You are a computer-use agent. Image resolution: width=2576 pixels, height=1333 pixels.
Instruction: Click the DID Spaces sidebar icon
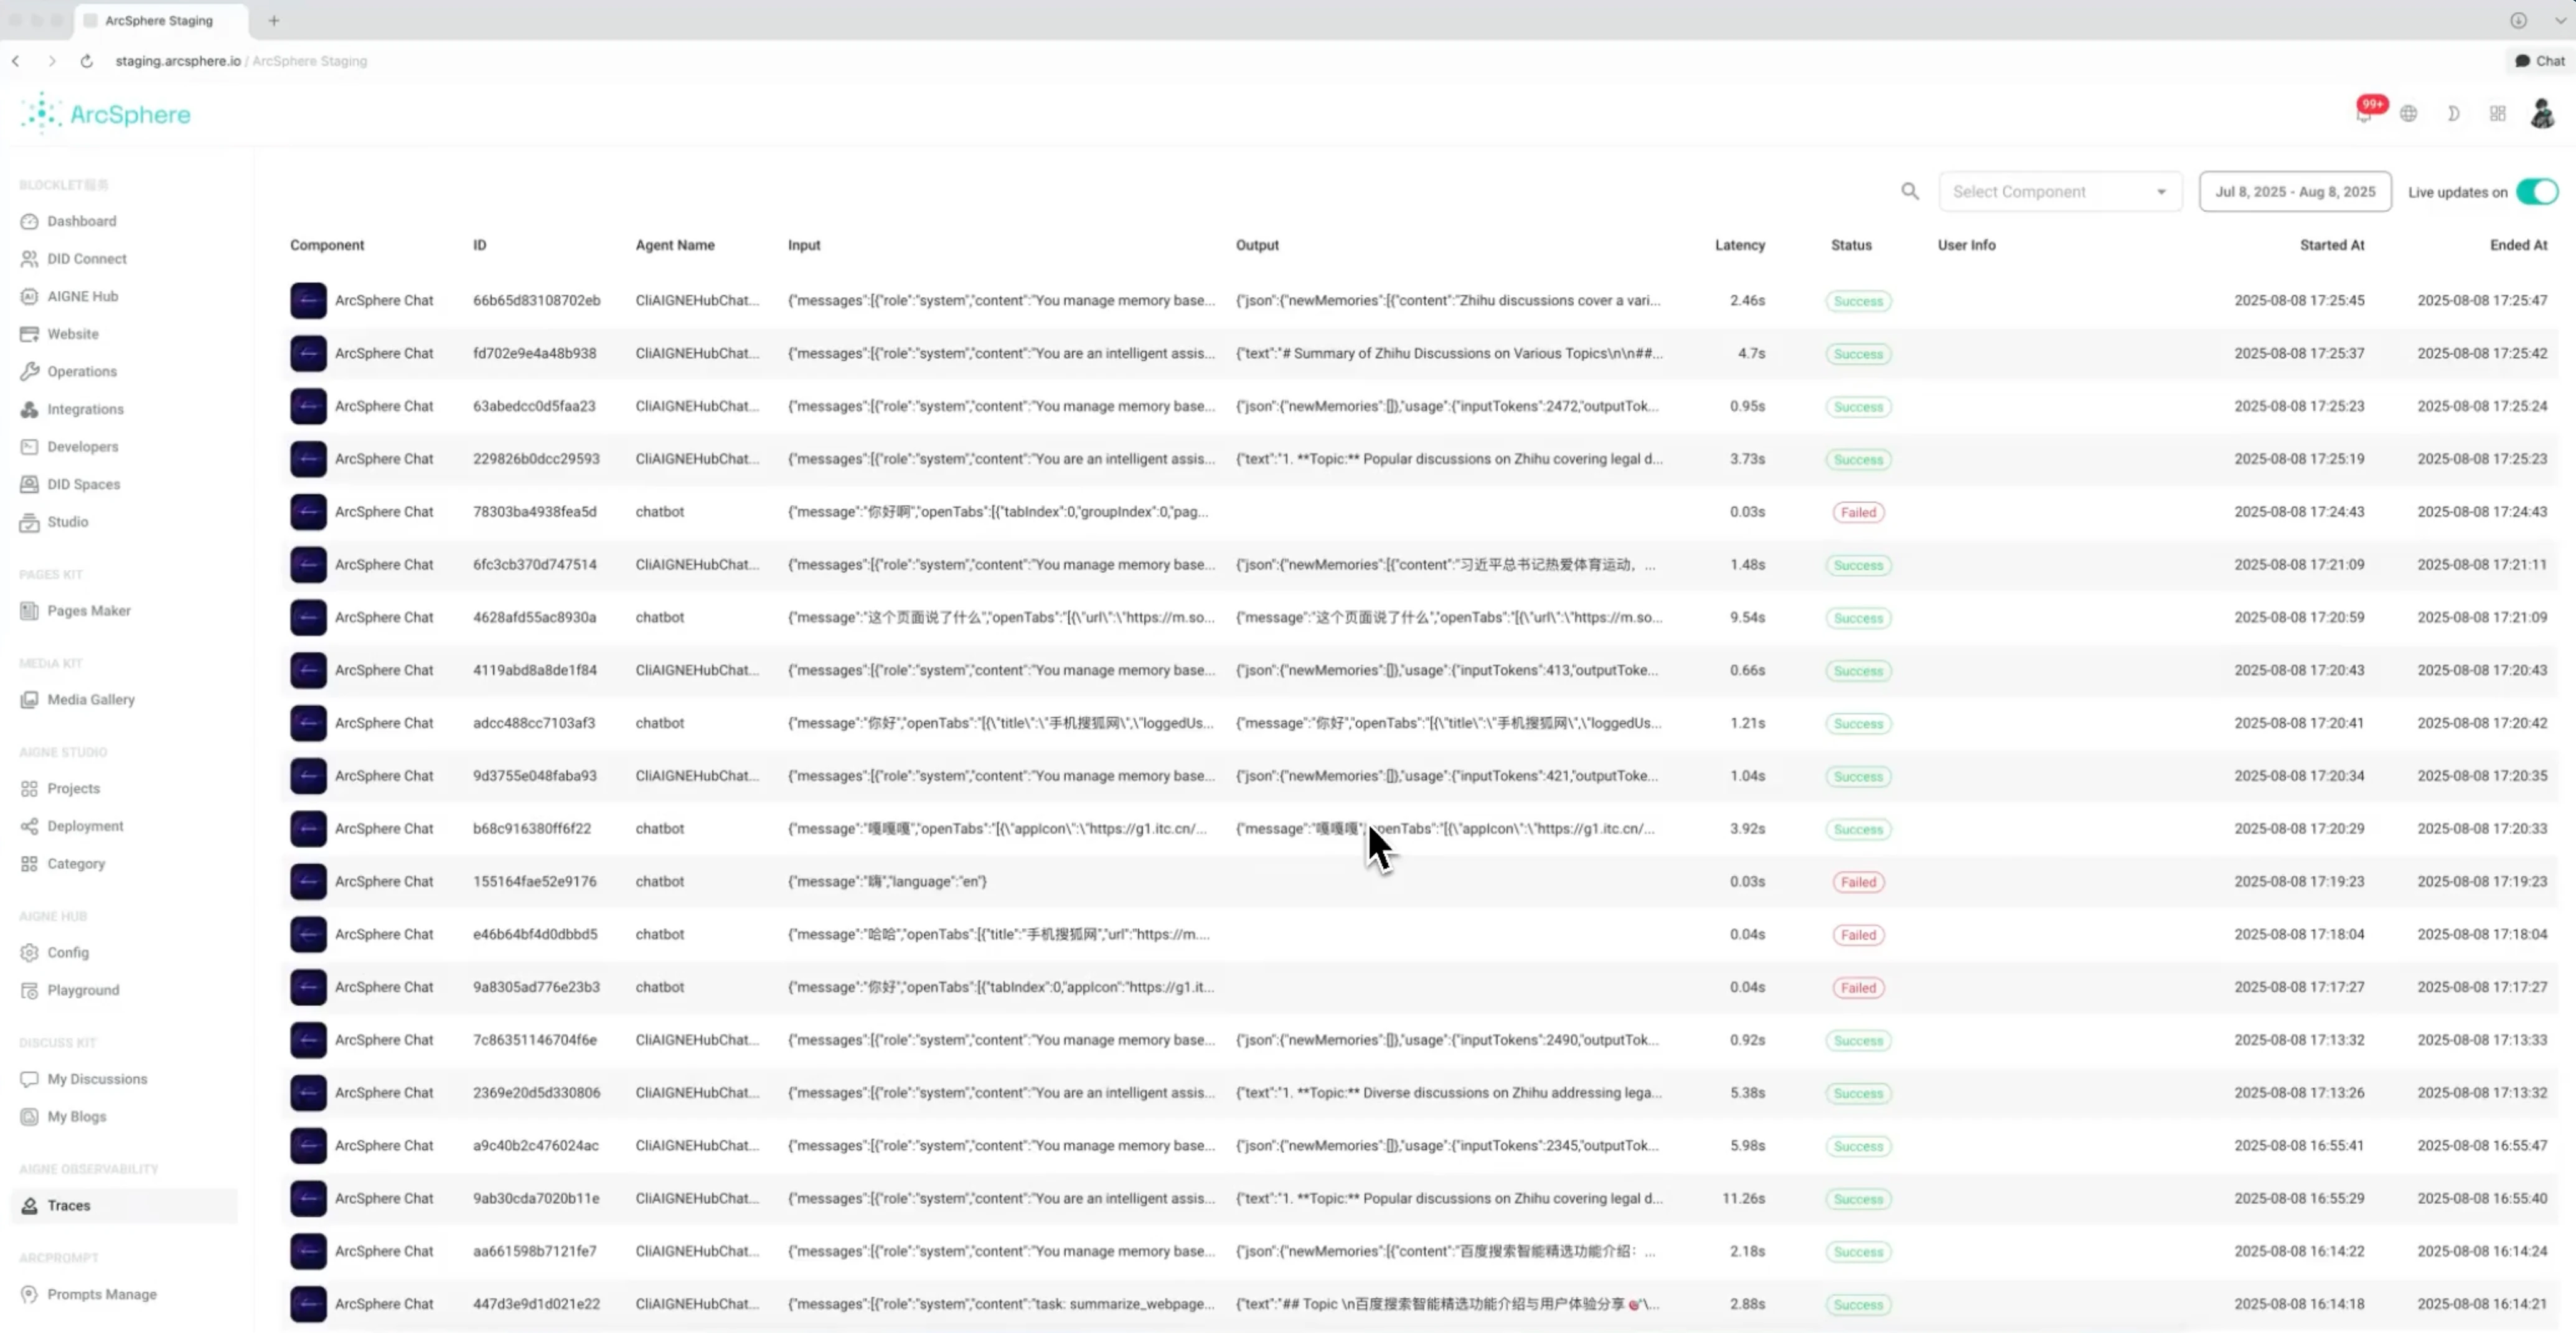click(x=29, y=484)
